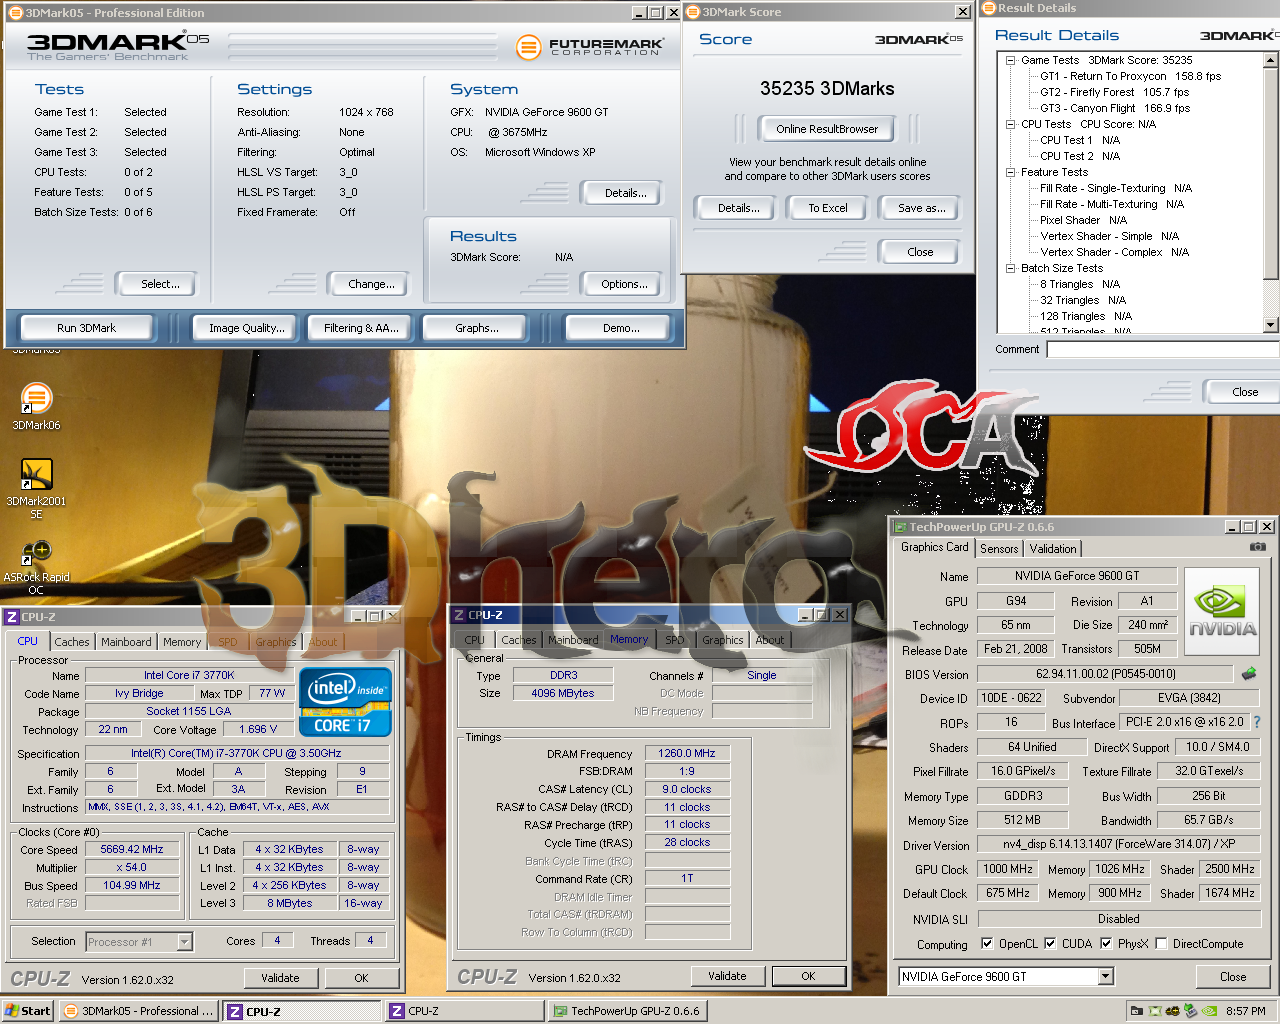Image resolution: width=1280 pixels, height=1024 pixels.
Task: Select GT3 - Canyon Flight tree row
Action: [x=1115, y=108]
